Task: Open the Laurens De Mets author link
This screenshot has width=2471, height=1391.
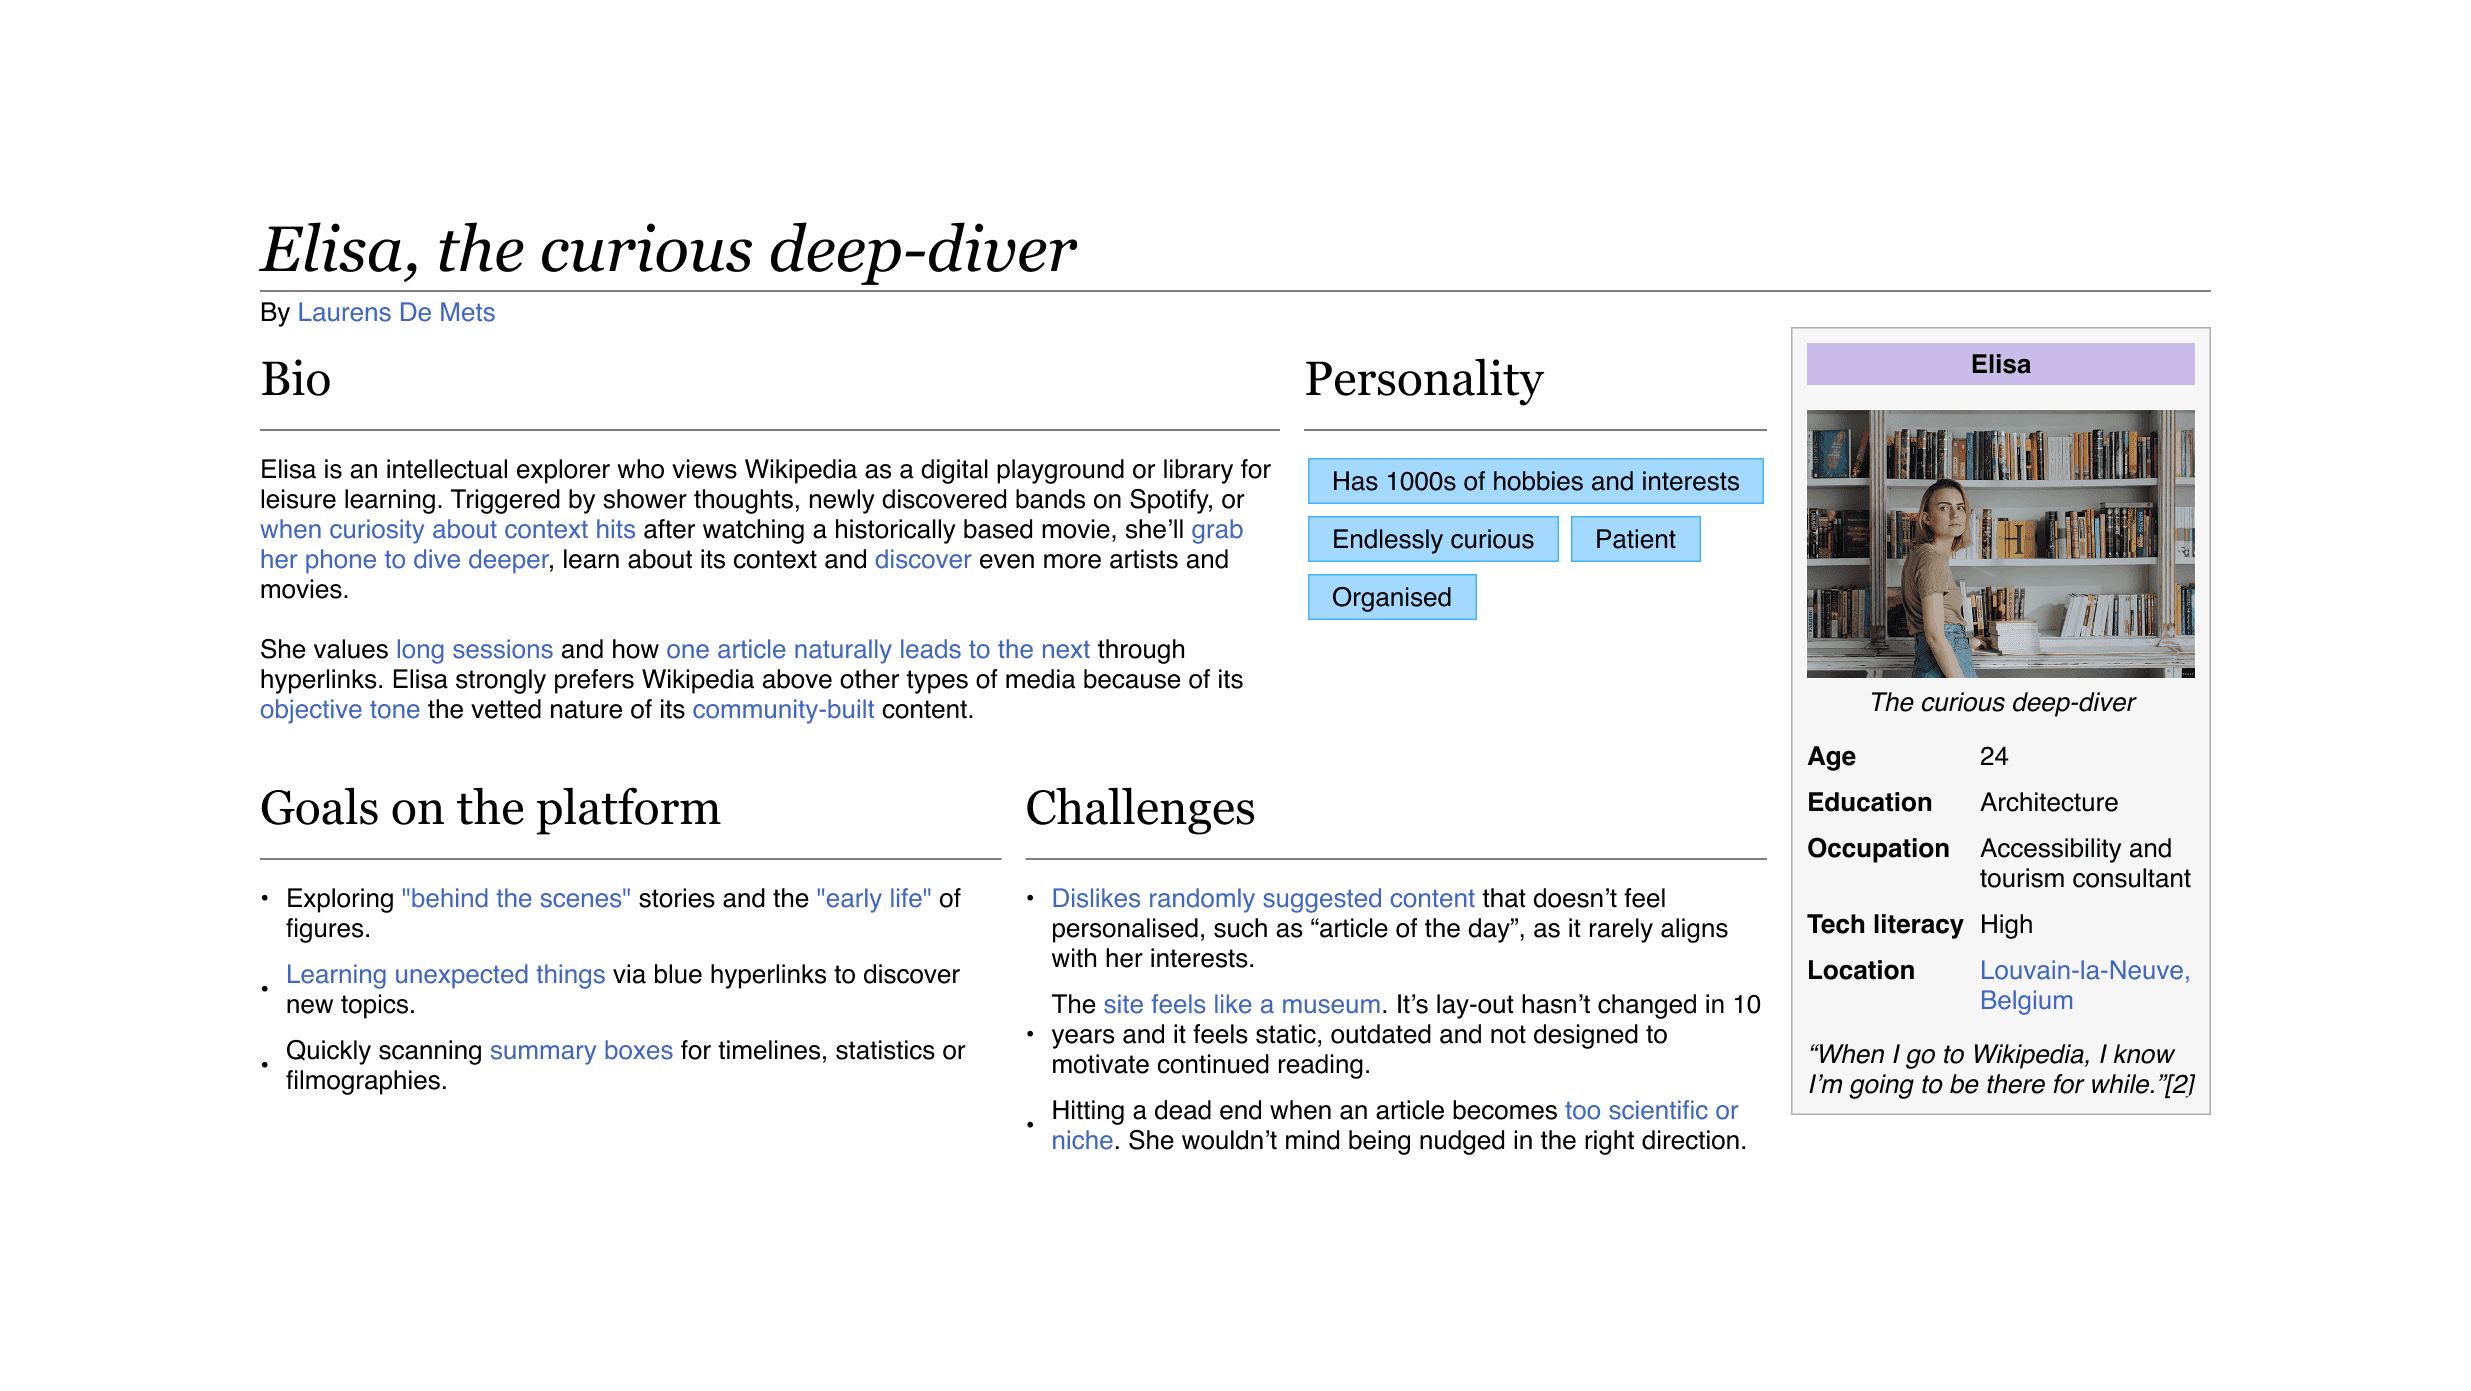Action: pos(396,313)
